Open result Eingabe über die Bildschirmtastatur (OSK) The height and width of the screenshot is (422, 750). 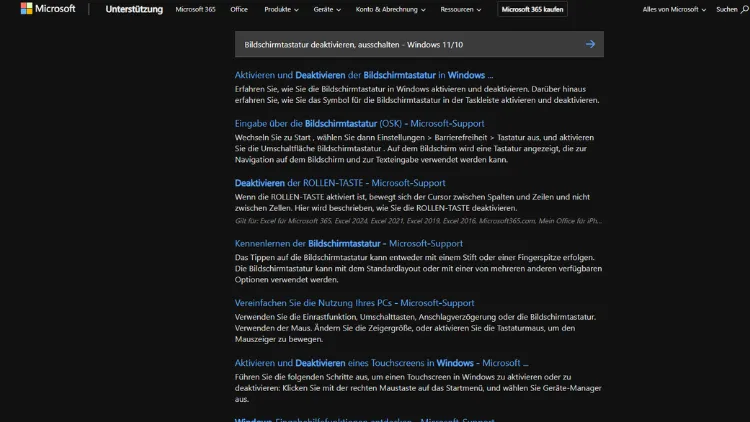click(359, 123)
